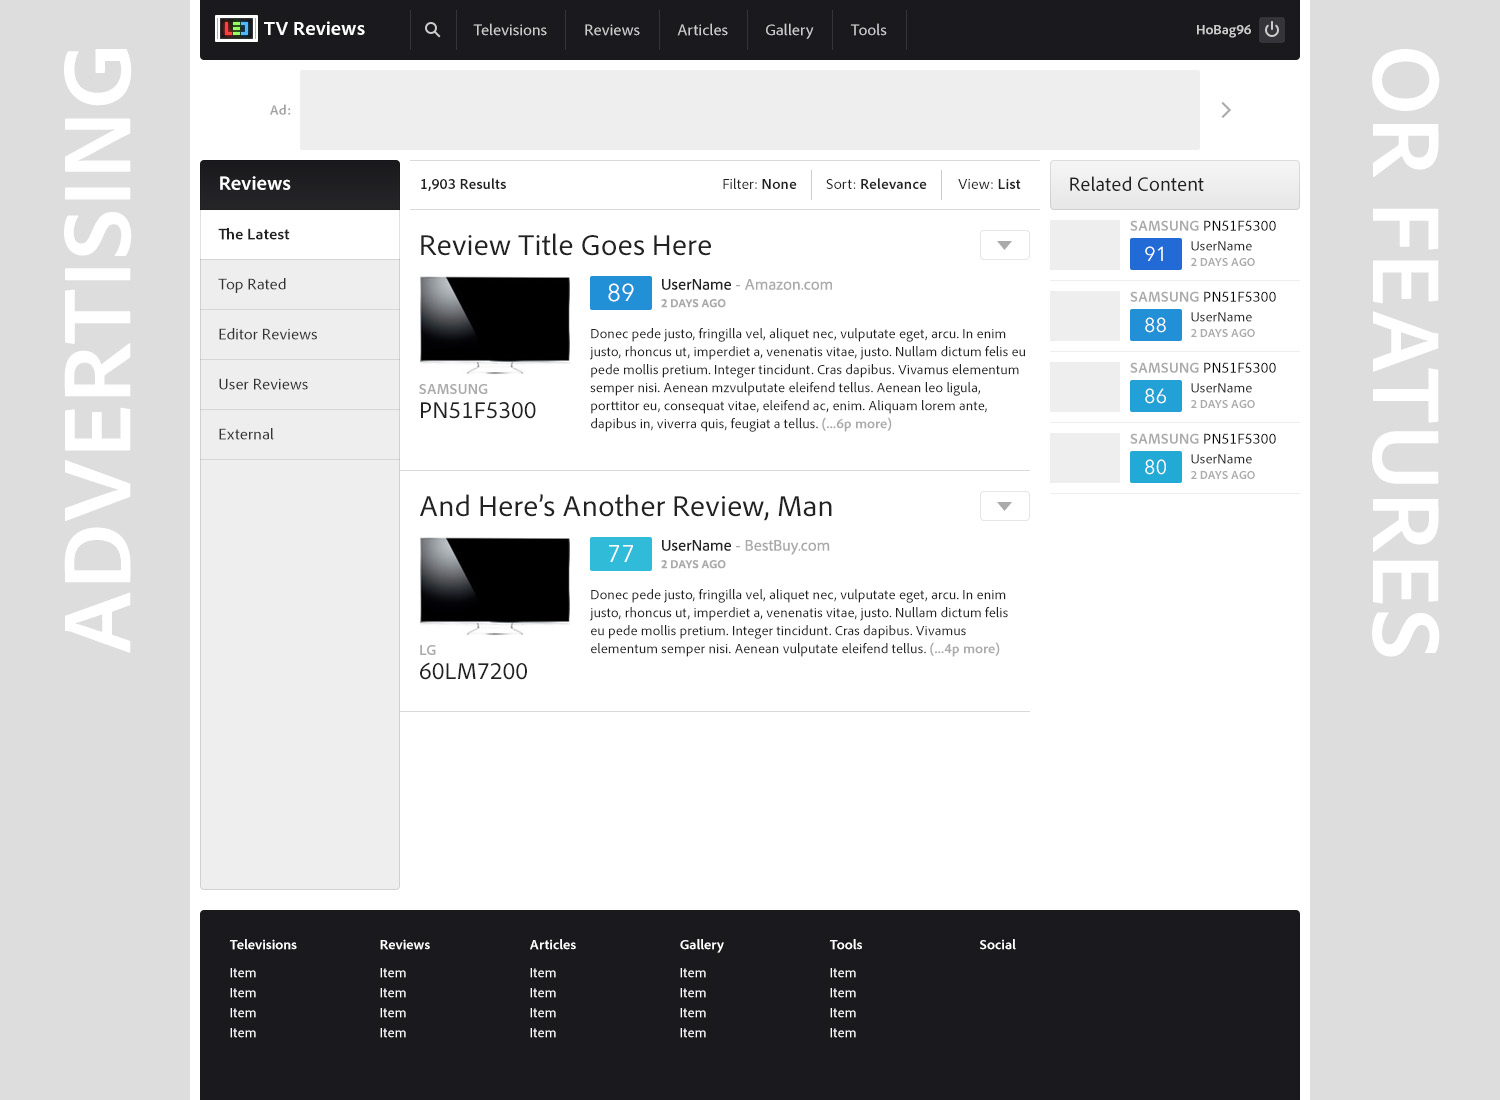The width and height of the screenshot is (1500, 1100).
Task: Click the 91 score badge in Related Content
Action: pos(1155,254)
